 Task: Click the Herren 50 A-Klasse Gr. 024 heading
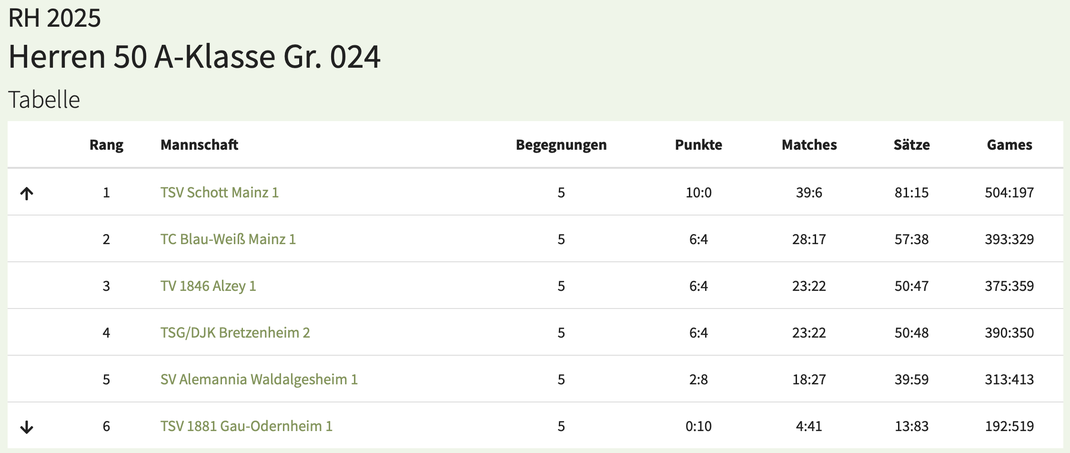pyautogui.click(x=194, y=57)
